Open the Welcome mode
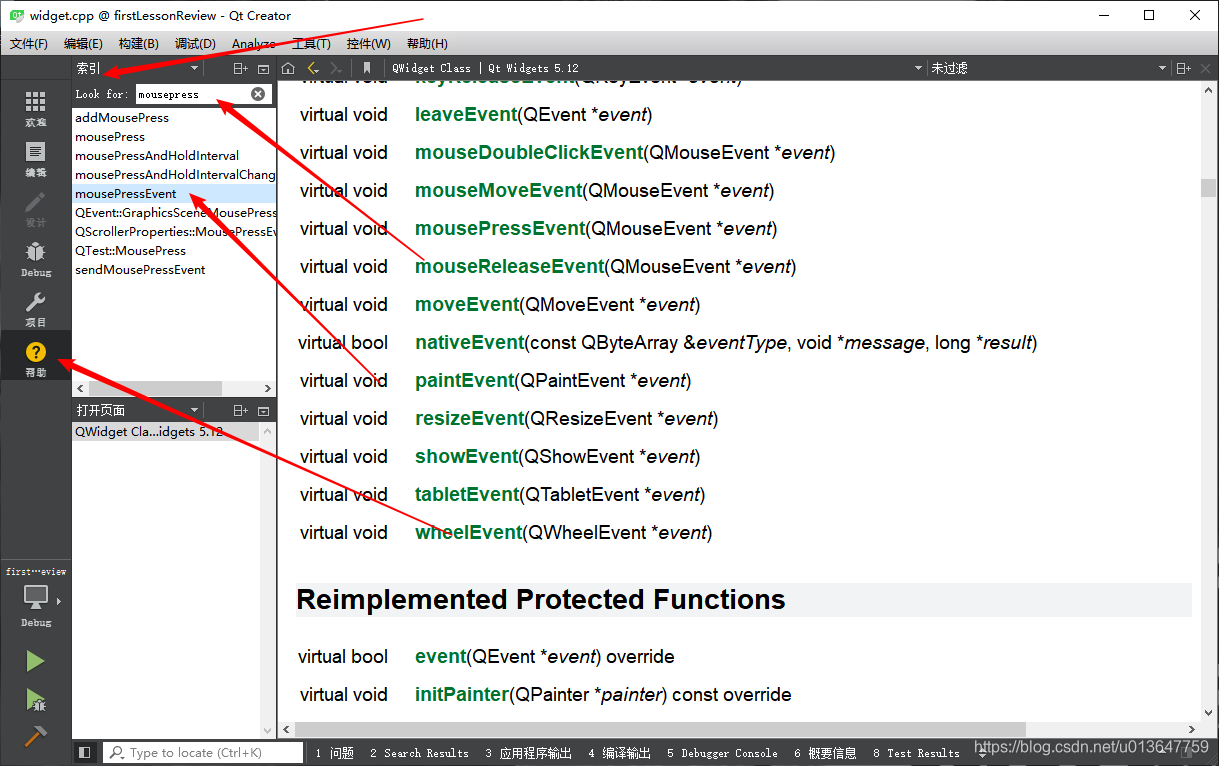The width and height of the screenshot is (1219, 766). 35,108
